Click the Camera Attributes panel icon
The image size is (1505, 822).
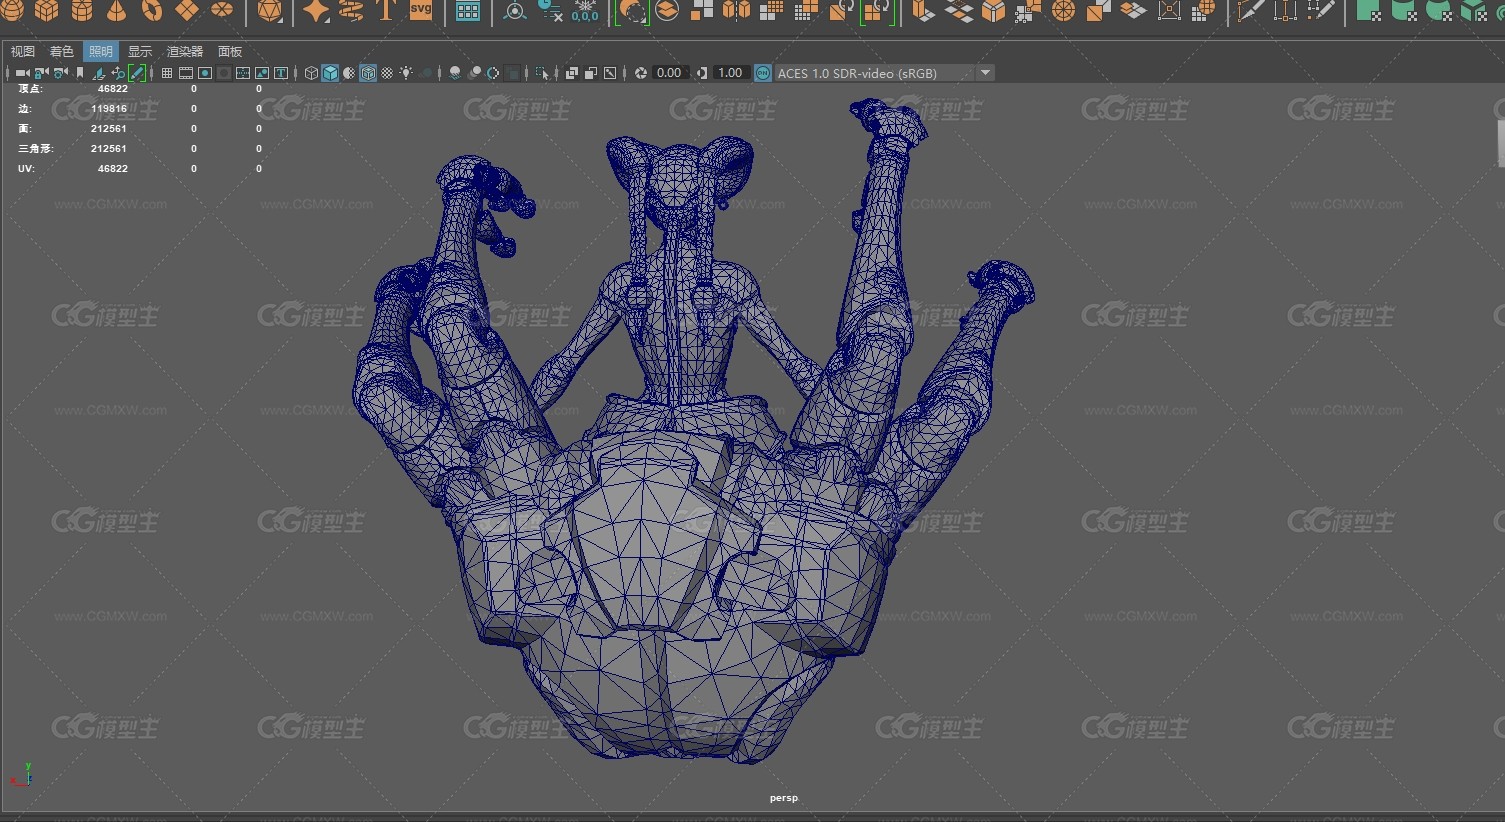60,73
